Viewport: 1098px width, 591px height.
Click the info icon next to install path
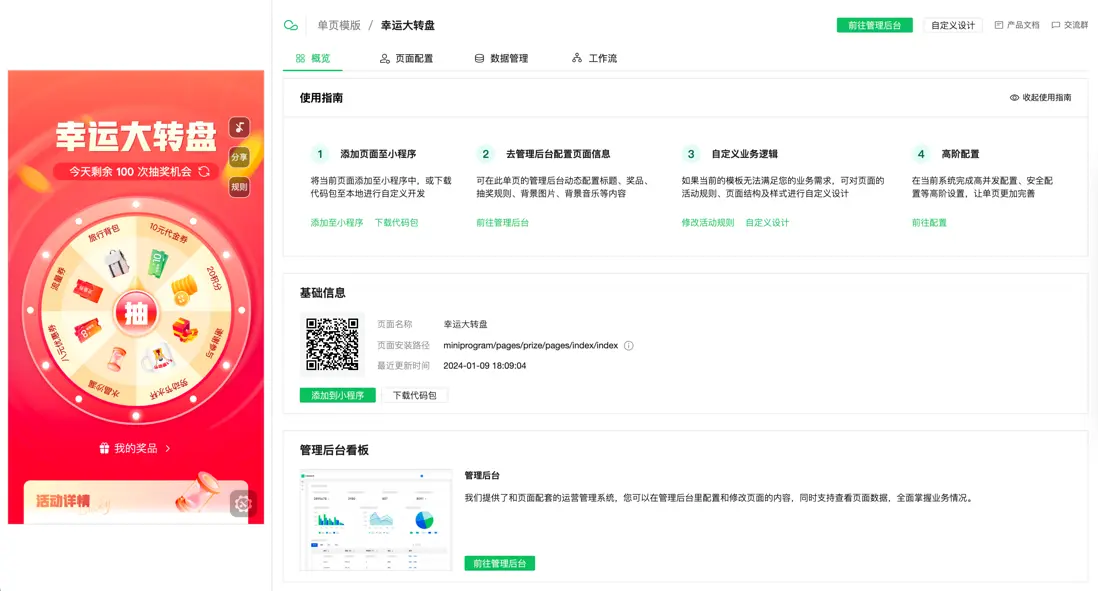click(x=629, y=345)
